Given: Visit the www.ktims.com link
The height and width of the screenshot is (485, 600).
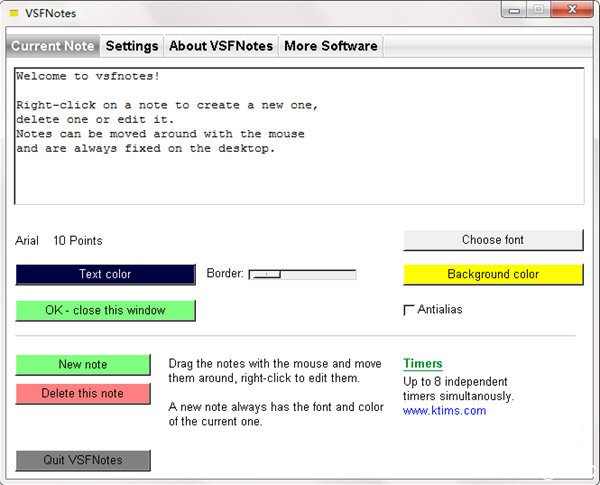Looking at the screenshot, I should point(444,410).
